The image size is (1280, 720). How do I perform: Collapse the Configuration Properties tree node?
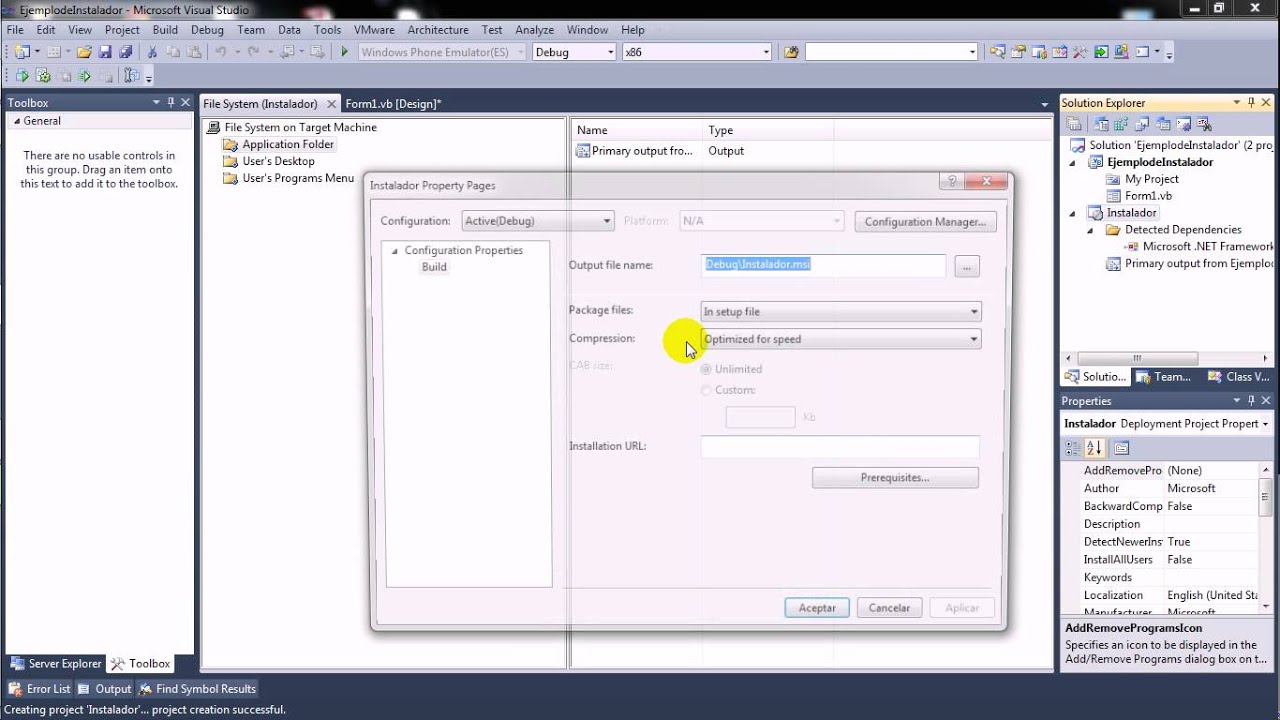click(x=395, y=251)
